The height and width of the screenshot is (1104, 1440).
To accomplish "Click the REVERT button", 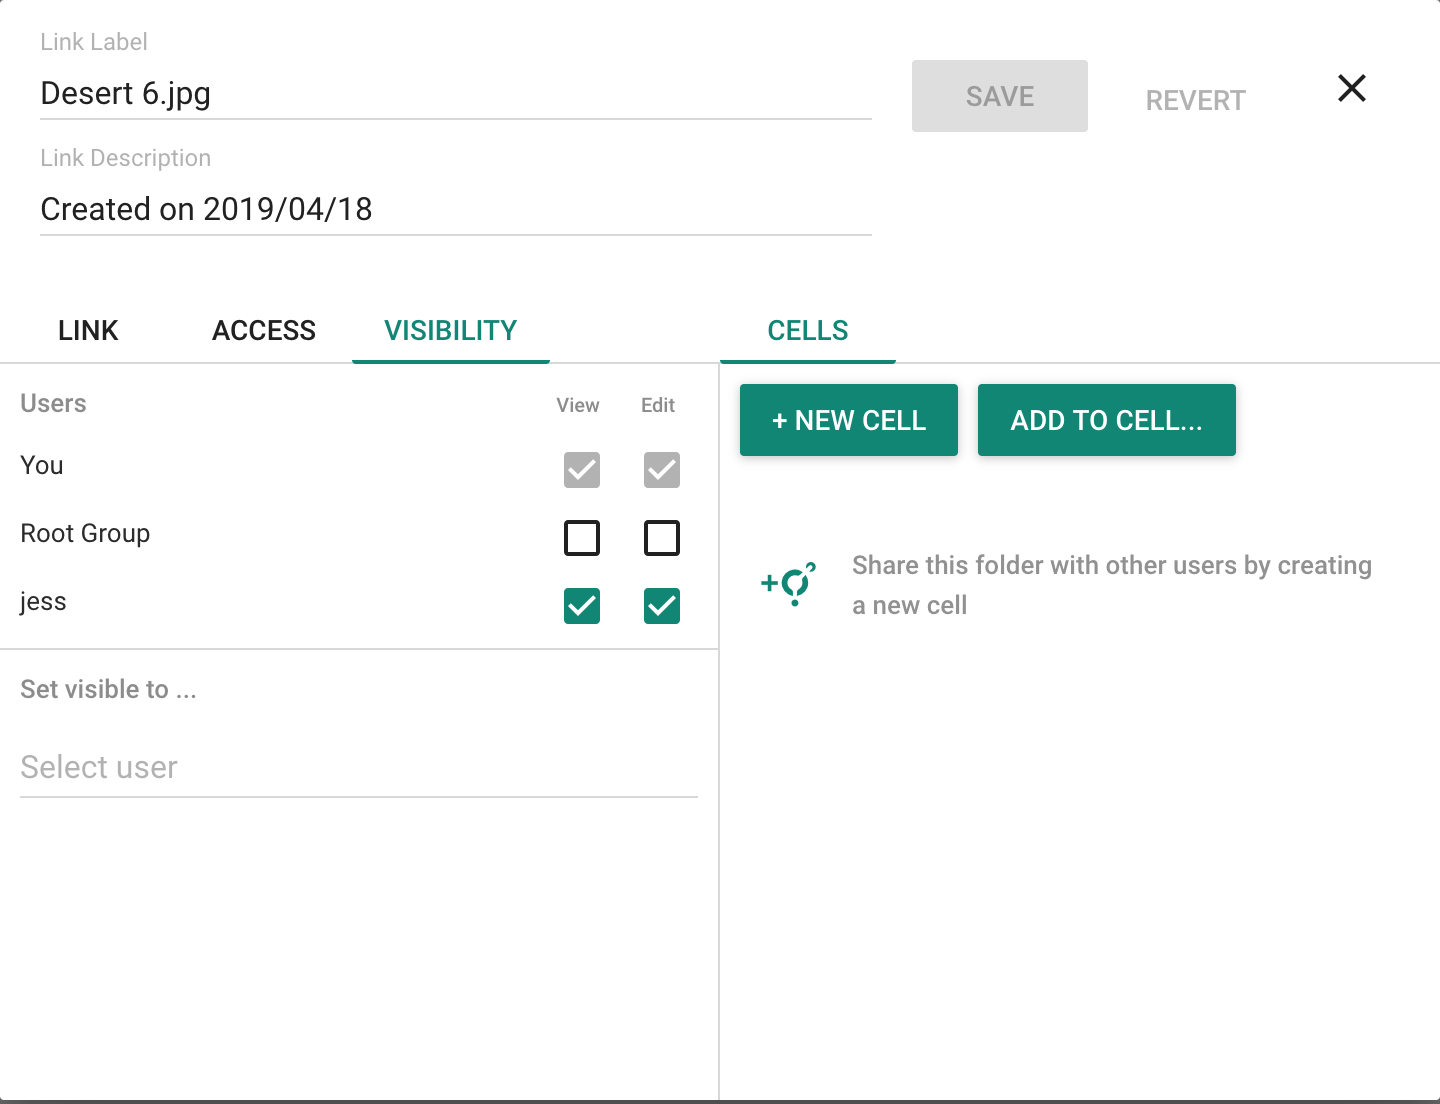I will 1196,100.
